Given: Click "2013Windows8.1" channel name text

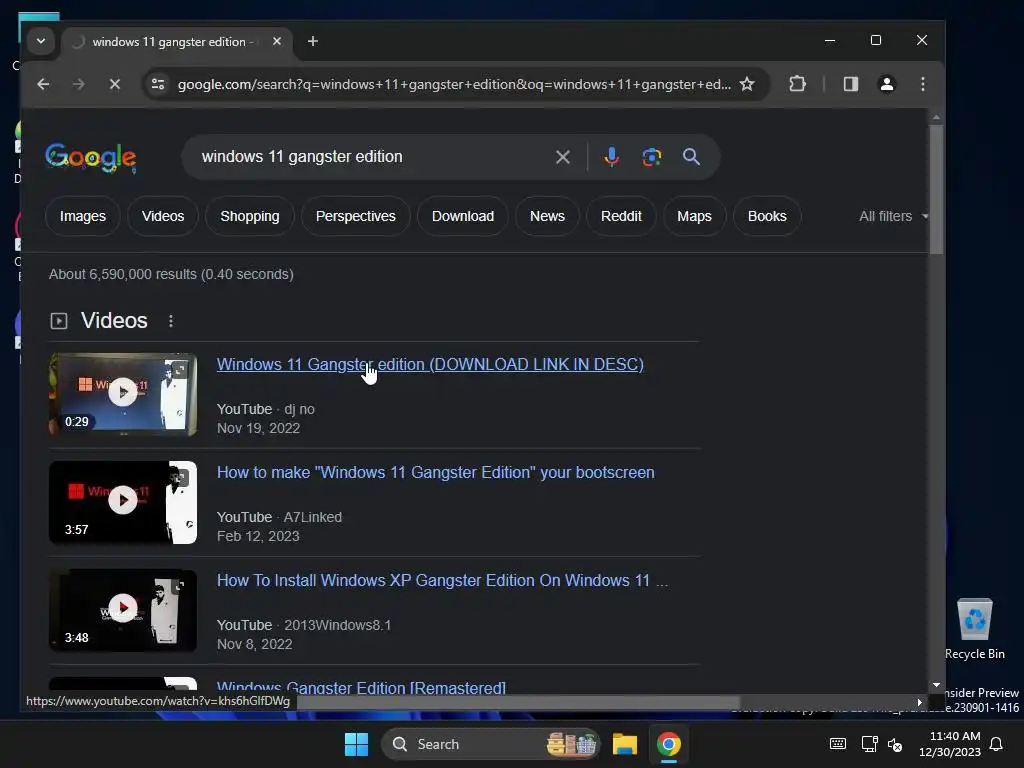Looking at the screenshot, I should (x=338, y=625).
